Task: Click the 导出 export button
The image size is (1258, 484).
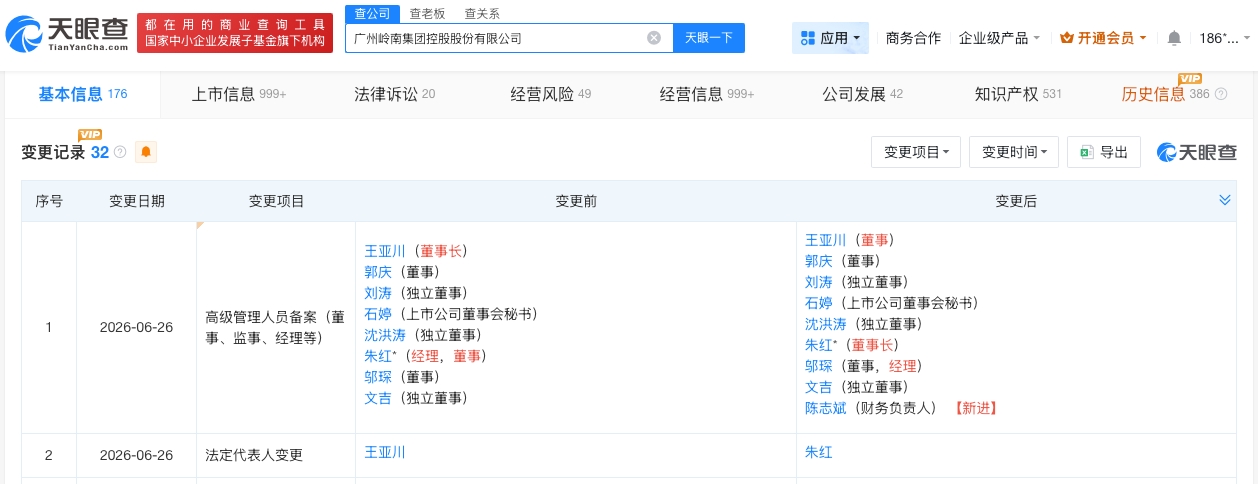Action: [x=1104, y=152]
